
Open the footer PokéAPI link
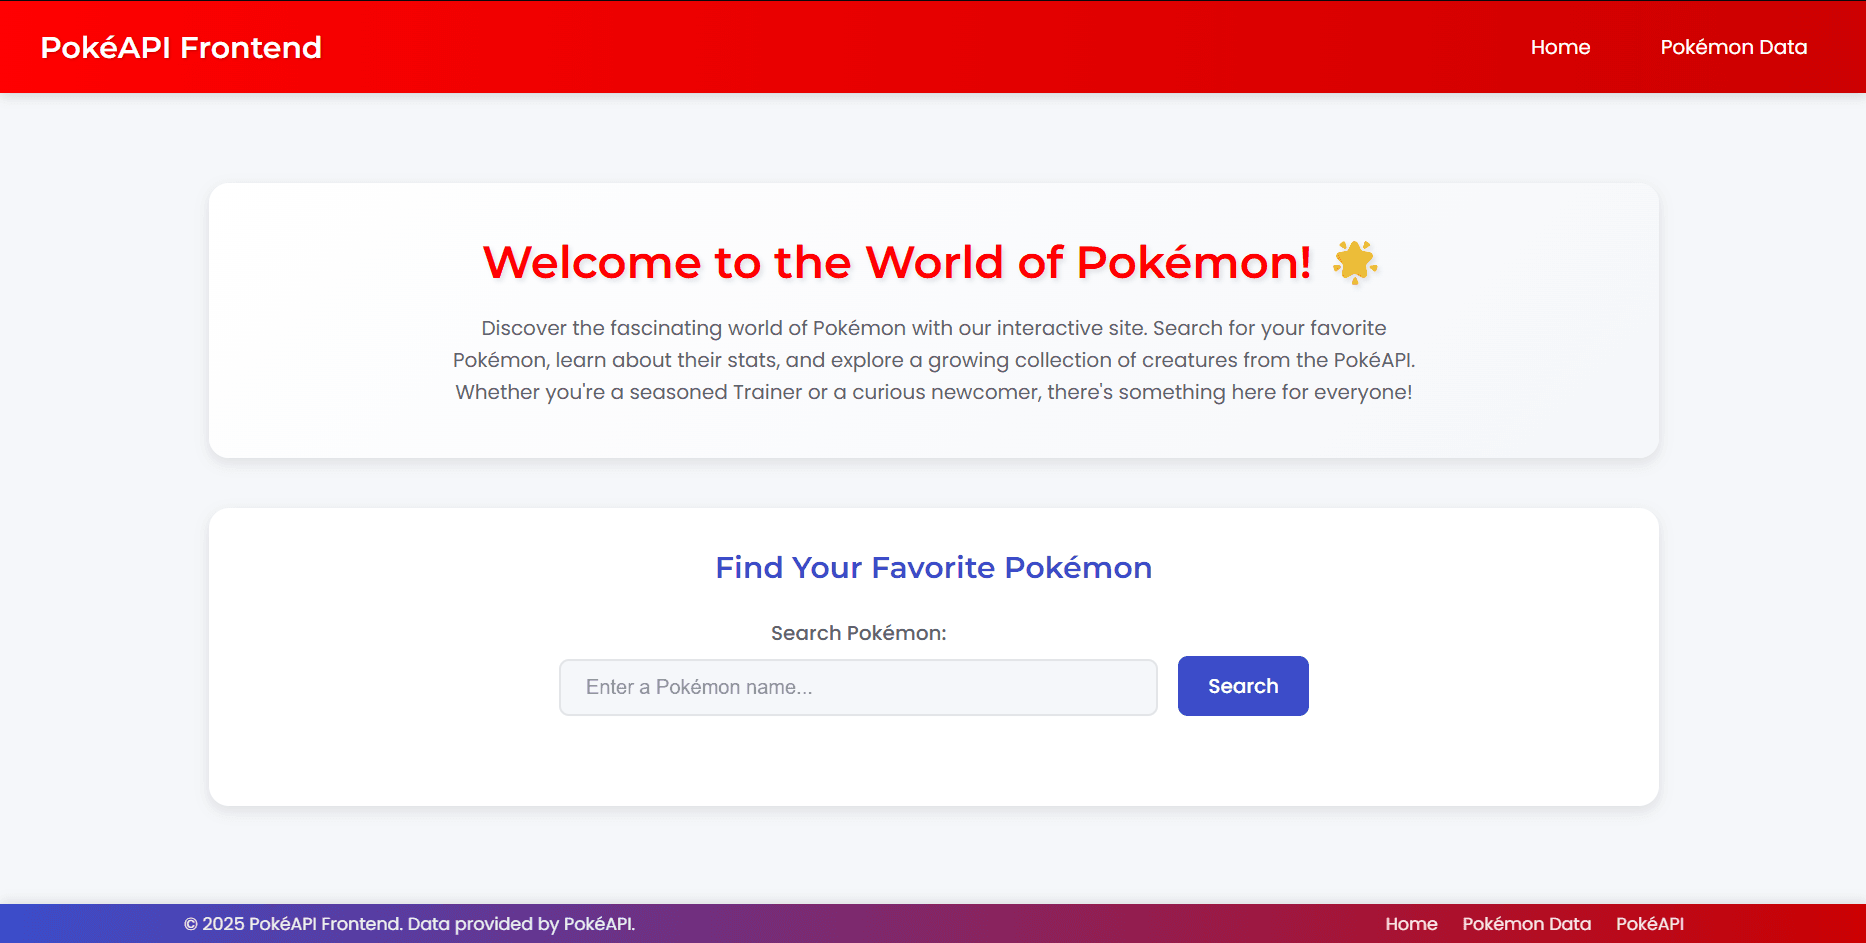pos(1650,924)
